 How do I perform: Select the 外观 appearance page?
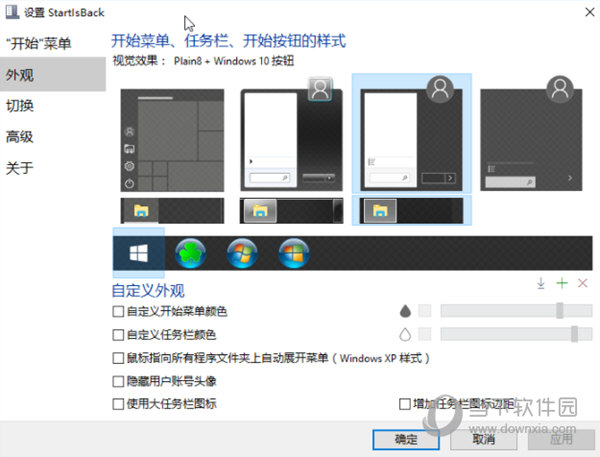[x=53, y=74]
